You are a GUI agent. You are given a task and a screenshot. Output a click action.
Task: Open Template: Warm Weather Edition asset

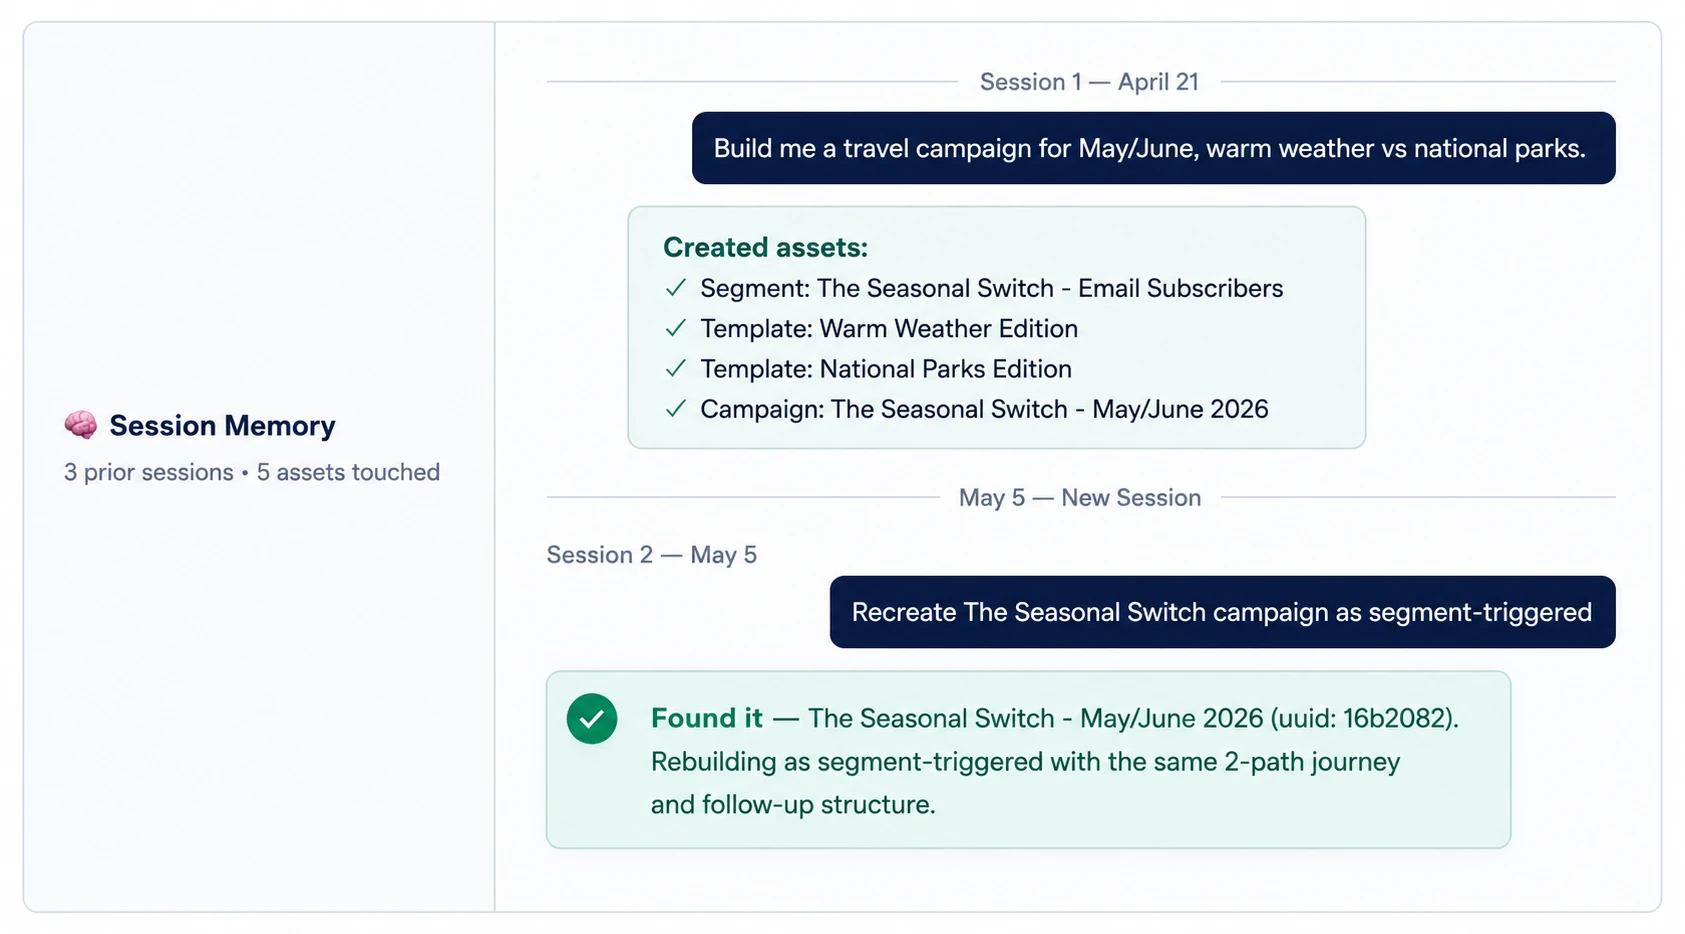(x=889, y=328)
